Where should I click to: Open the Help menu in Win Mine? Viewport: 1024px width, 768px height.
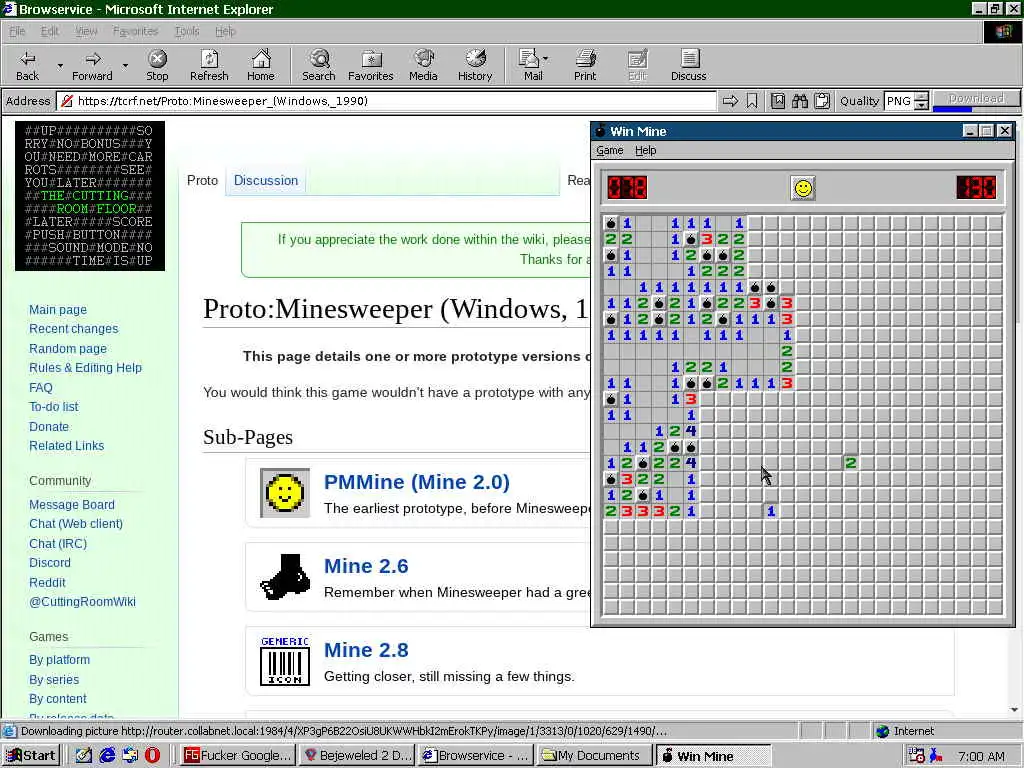(x=645, y=150)
